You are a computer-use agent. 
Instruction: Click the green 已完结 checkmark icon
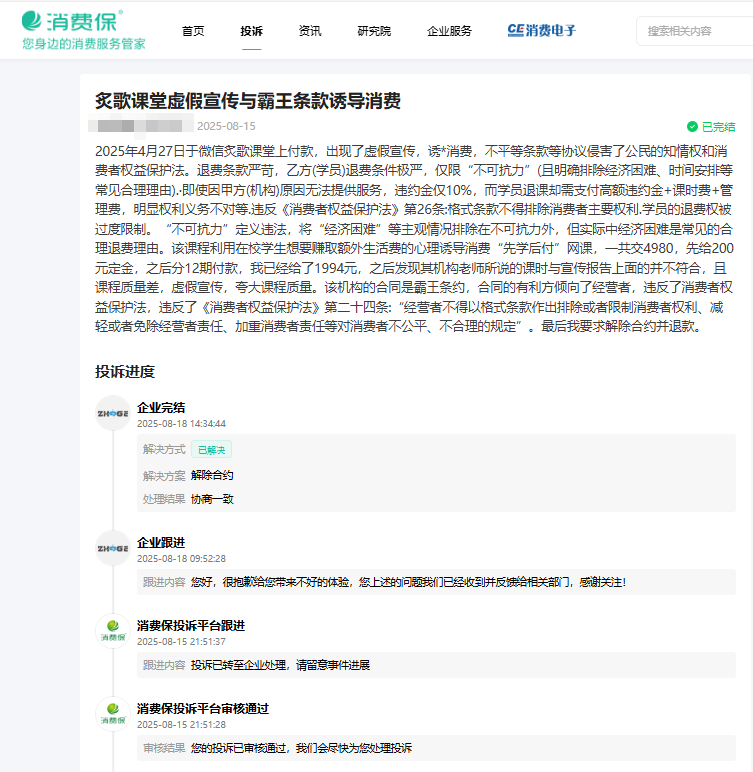[692, 127]
